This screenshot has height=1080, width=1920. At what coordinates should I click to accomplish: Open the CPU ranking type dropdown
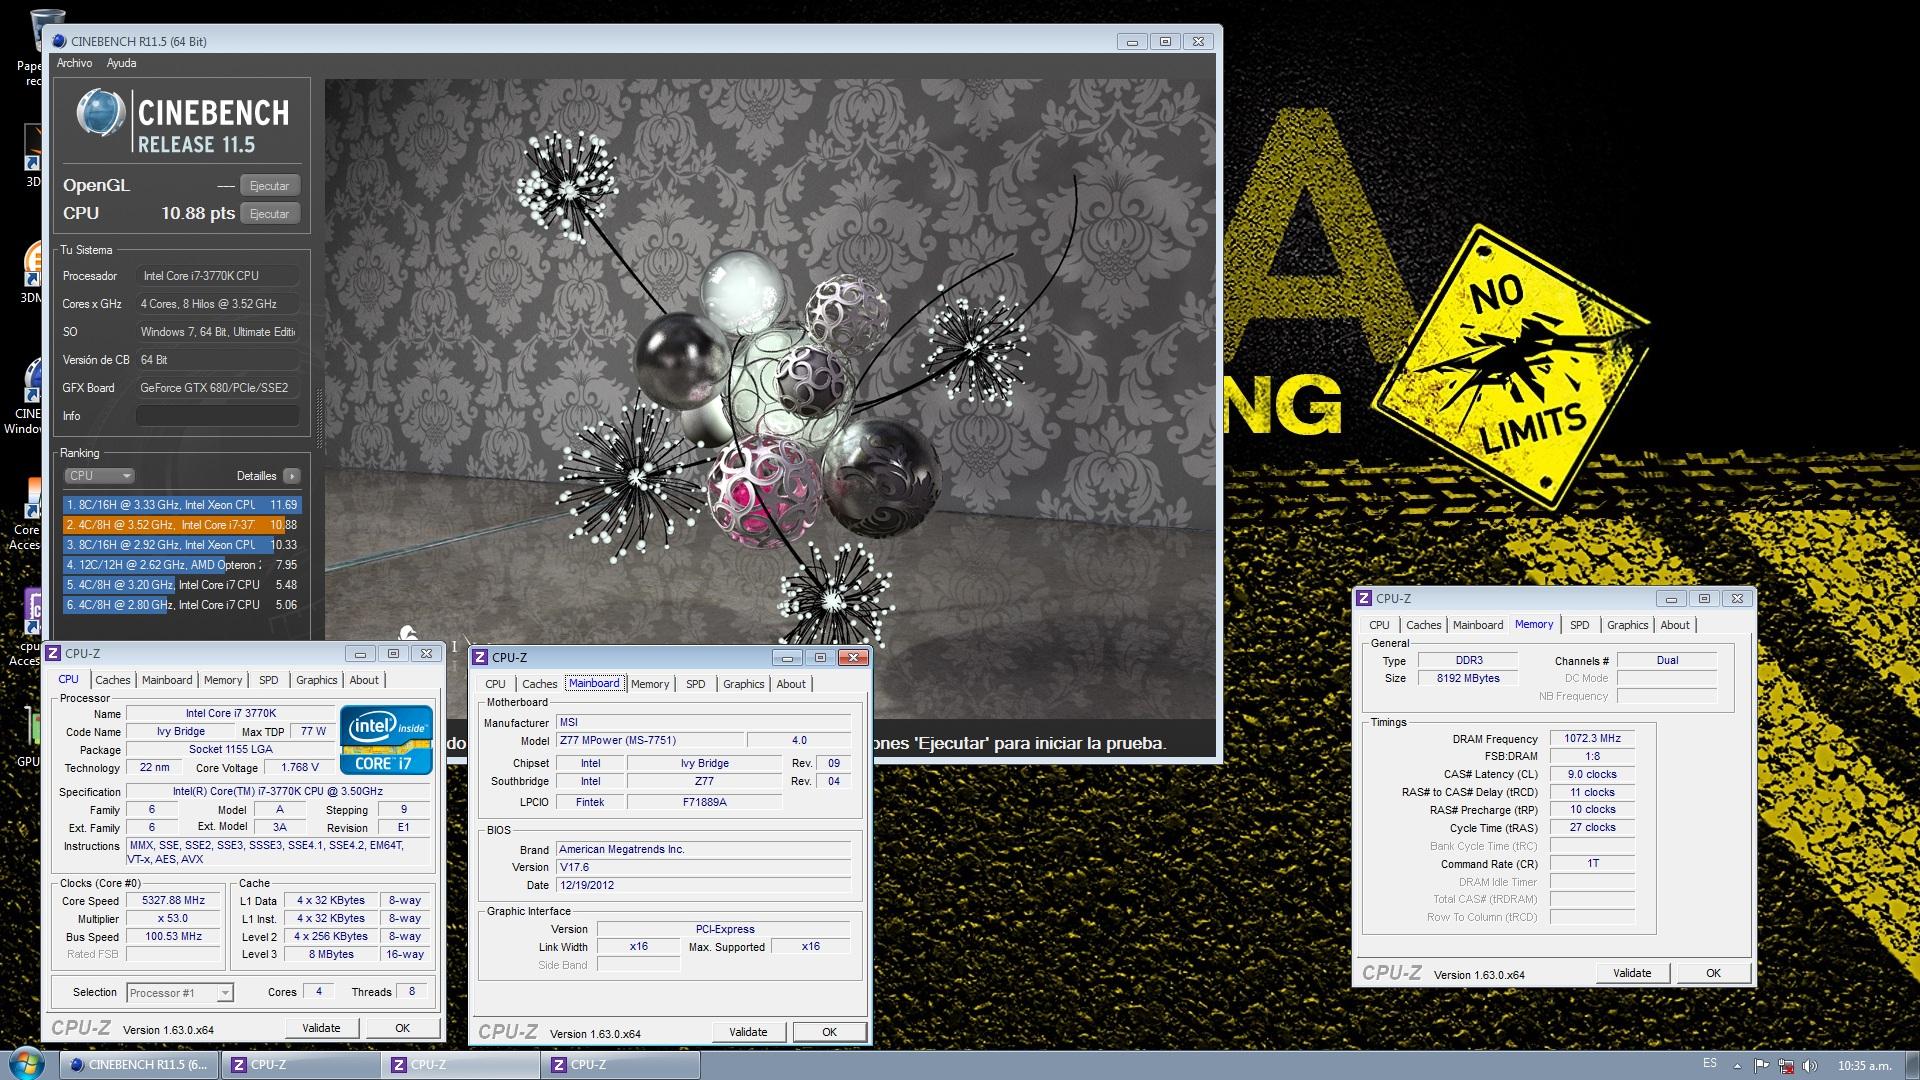click(99, 476)
